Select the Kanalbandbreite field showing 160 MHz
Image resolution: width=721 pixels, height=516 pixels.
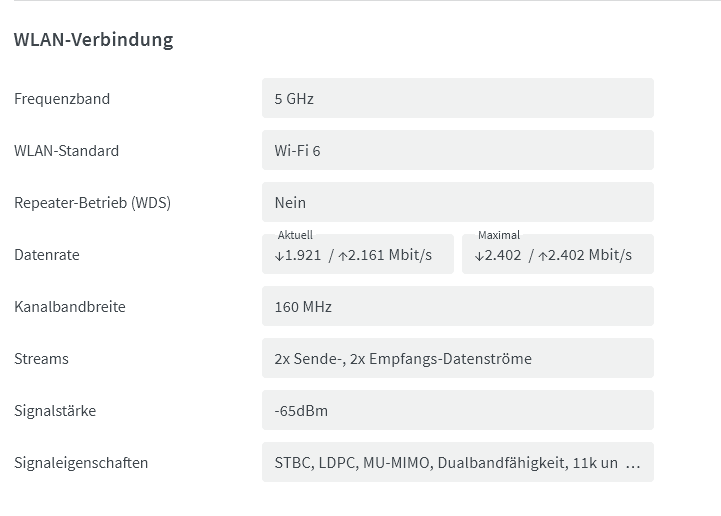[458, 306]
